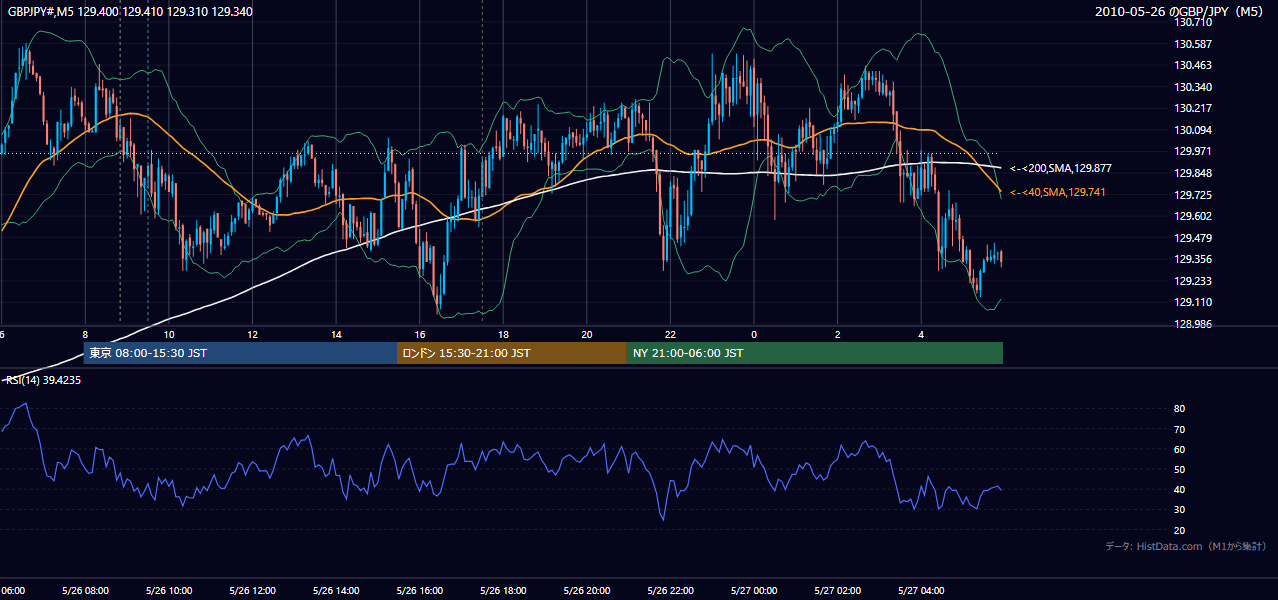
Task: Click the 5/26 16:00 time axis label
Action: [x=420, y=591]
